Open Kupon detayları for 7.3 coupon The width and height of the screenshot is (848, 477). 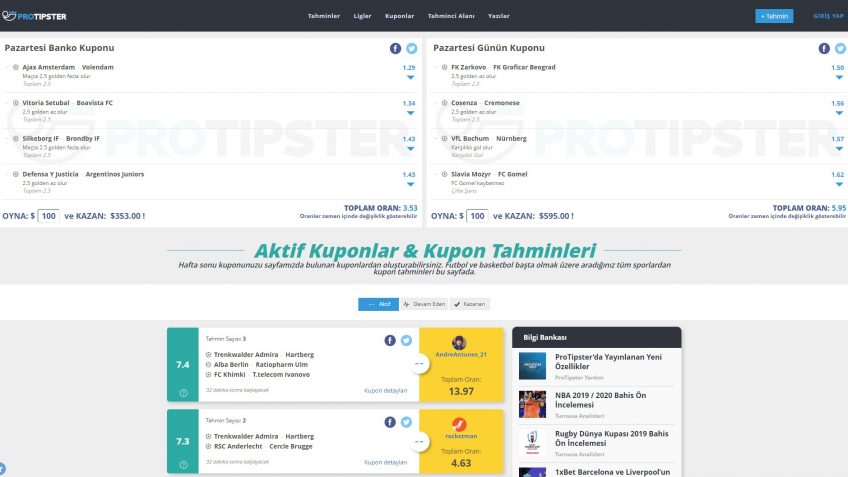386,462
